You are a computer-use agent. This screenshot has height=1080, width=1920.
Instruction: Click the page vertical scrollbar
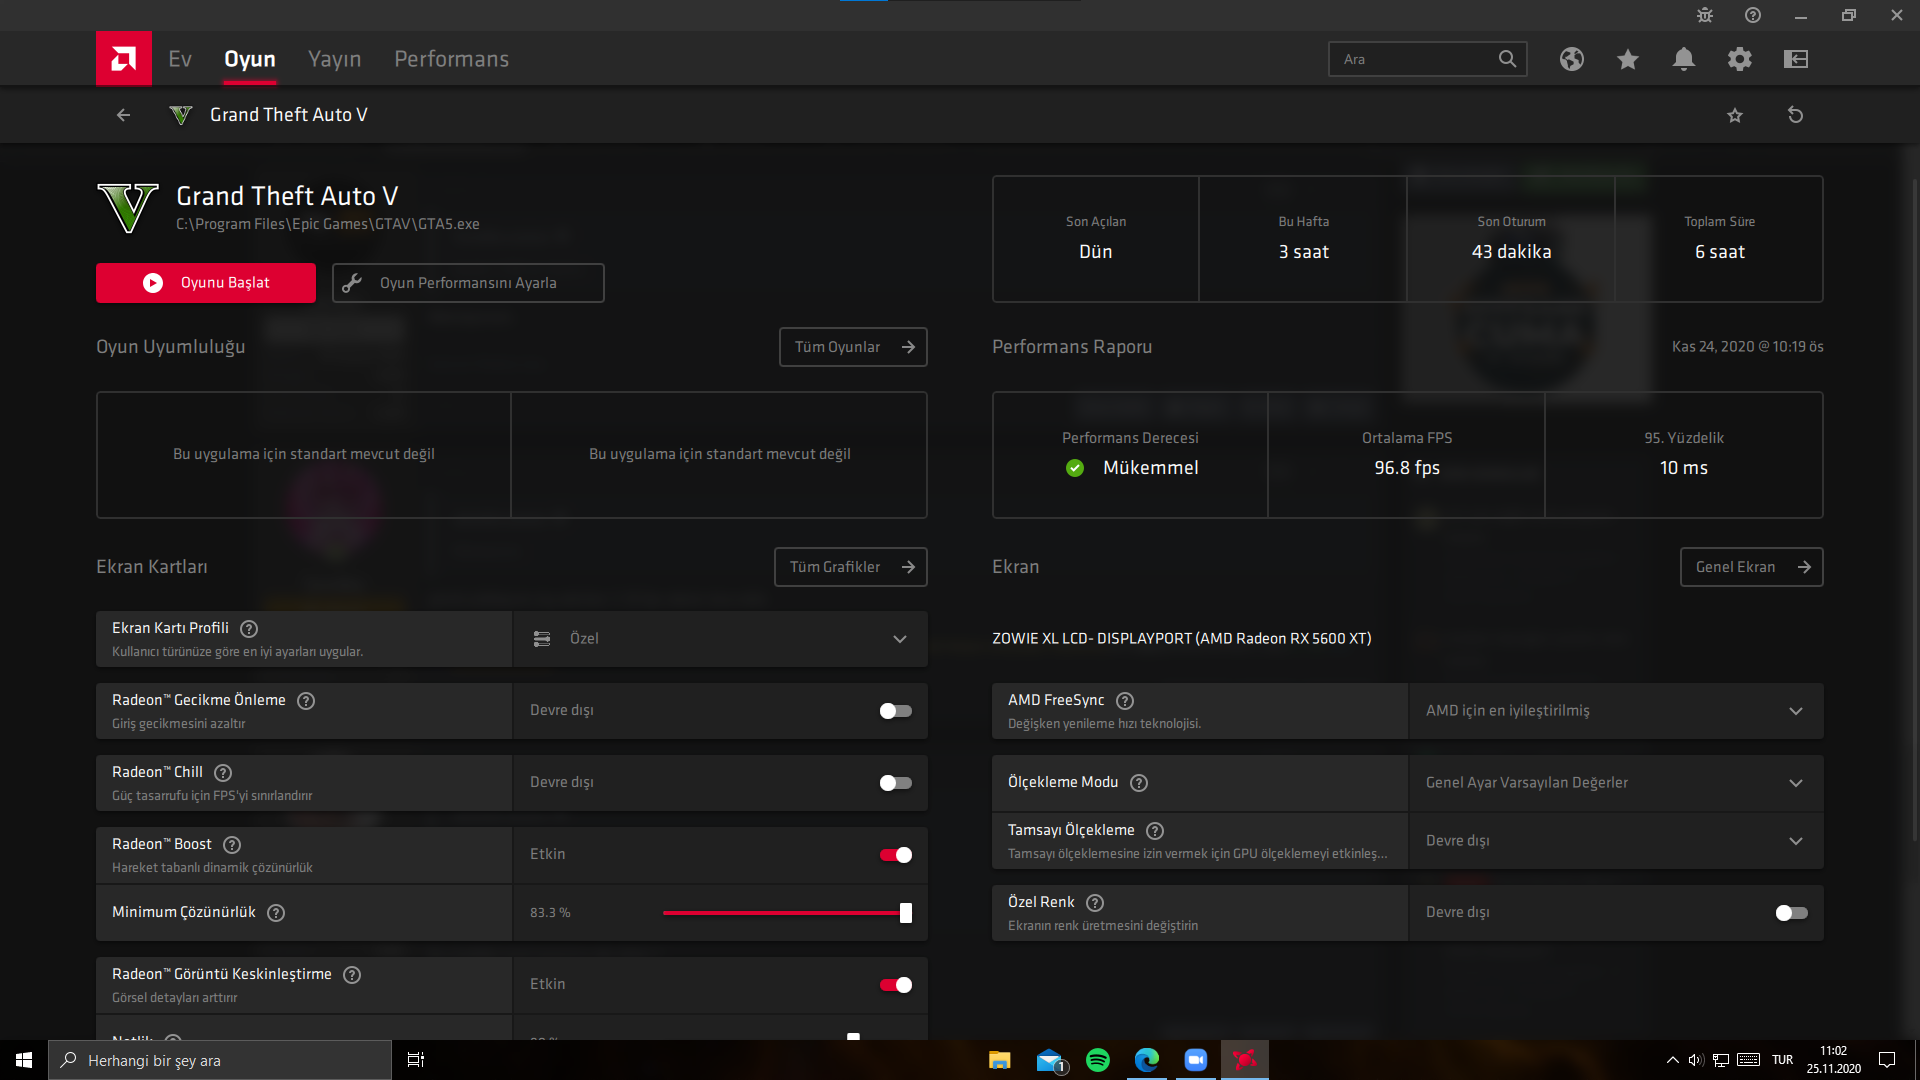pyautogui.click(x=1914, y=510)
